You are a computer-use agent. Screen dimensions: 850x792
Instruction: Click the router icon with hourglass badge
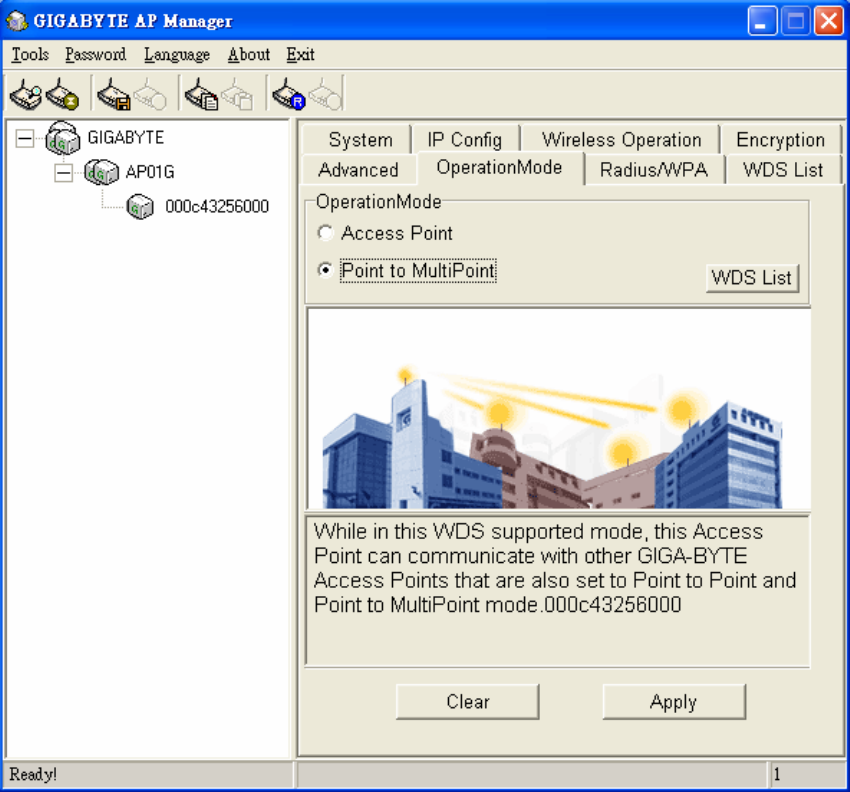(62, 94)
